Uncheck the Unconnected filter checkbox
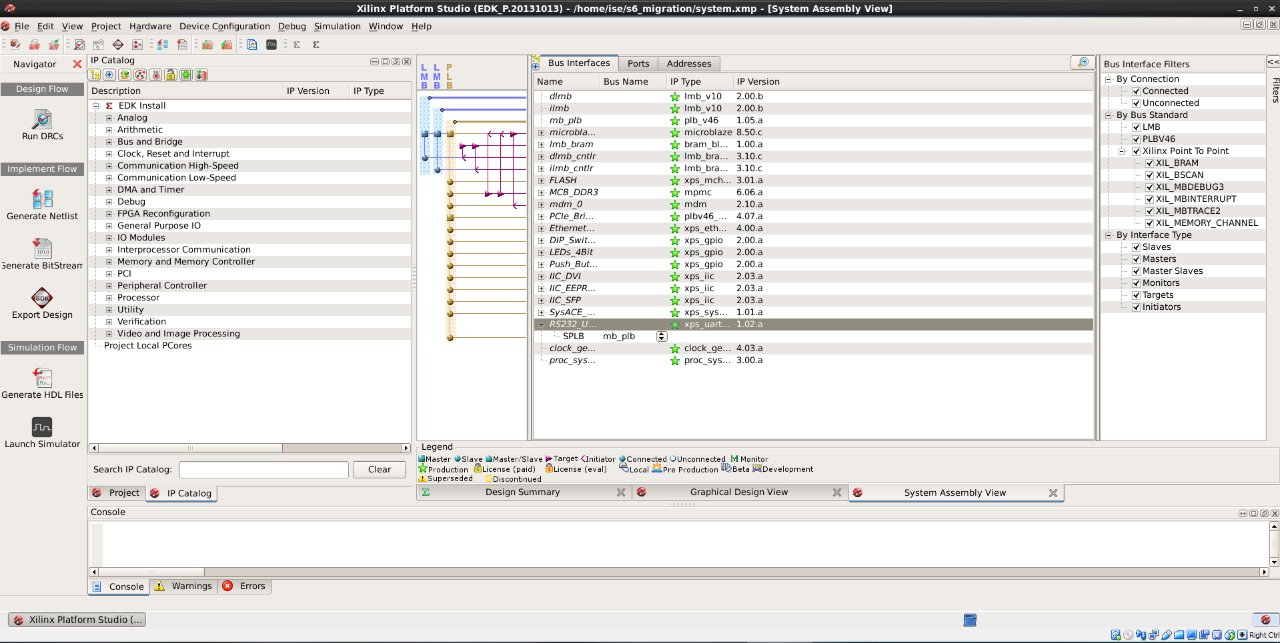 1136,103
